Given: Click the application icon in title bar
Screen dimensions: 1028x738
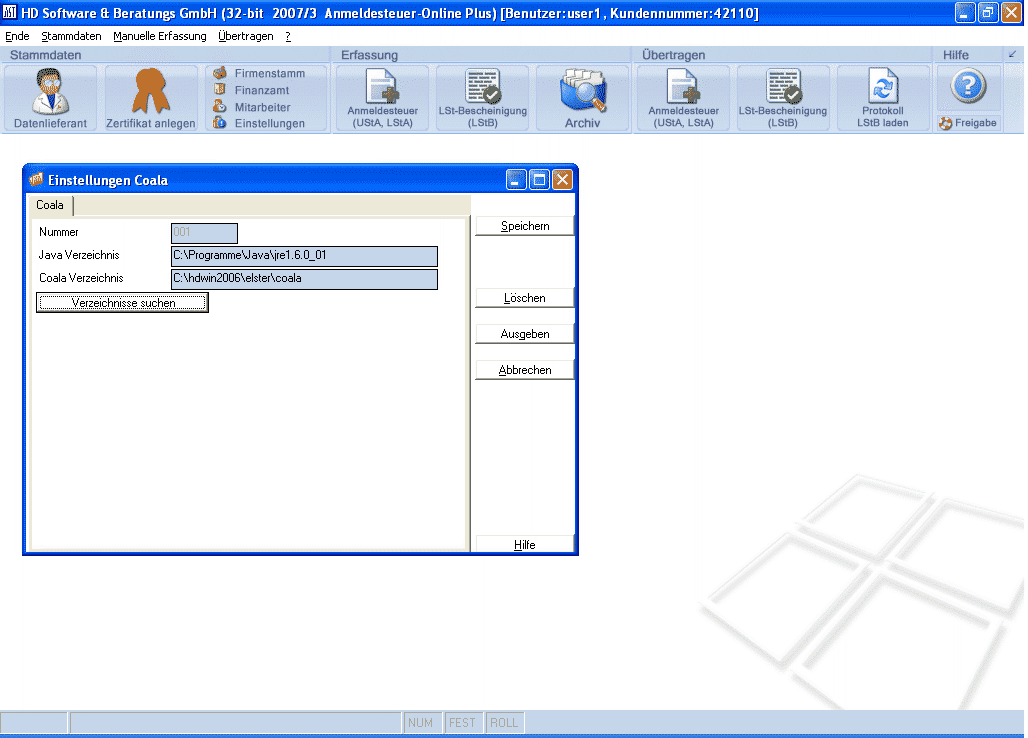Looking at the screenshot, I should [x=9, y=12].
